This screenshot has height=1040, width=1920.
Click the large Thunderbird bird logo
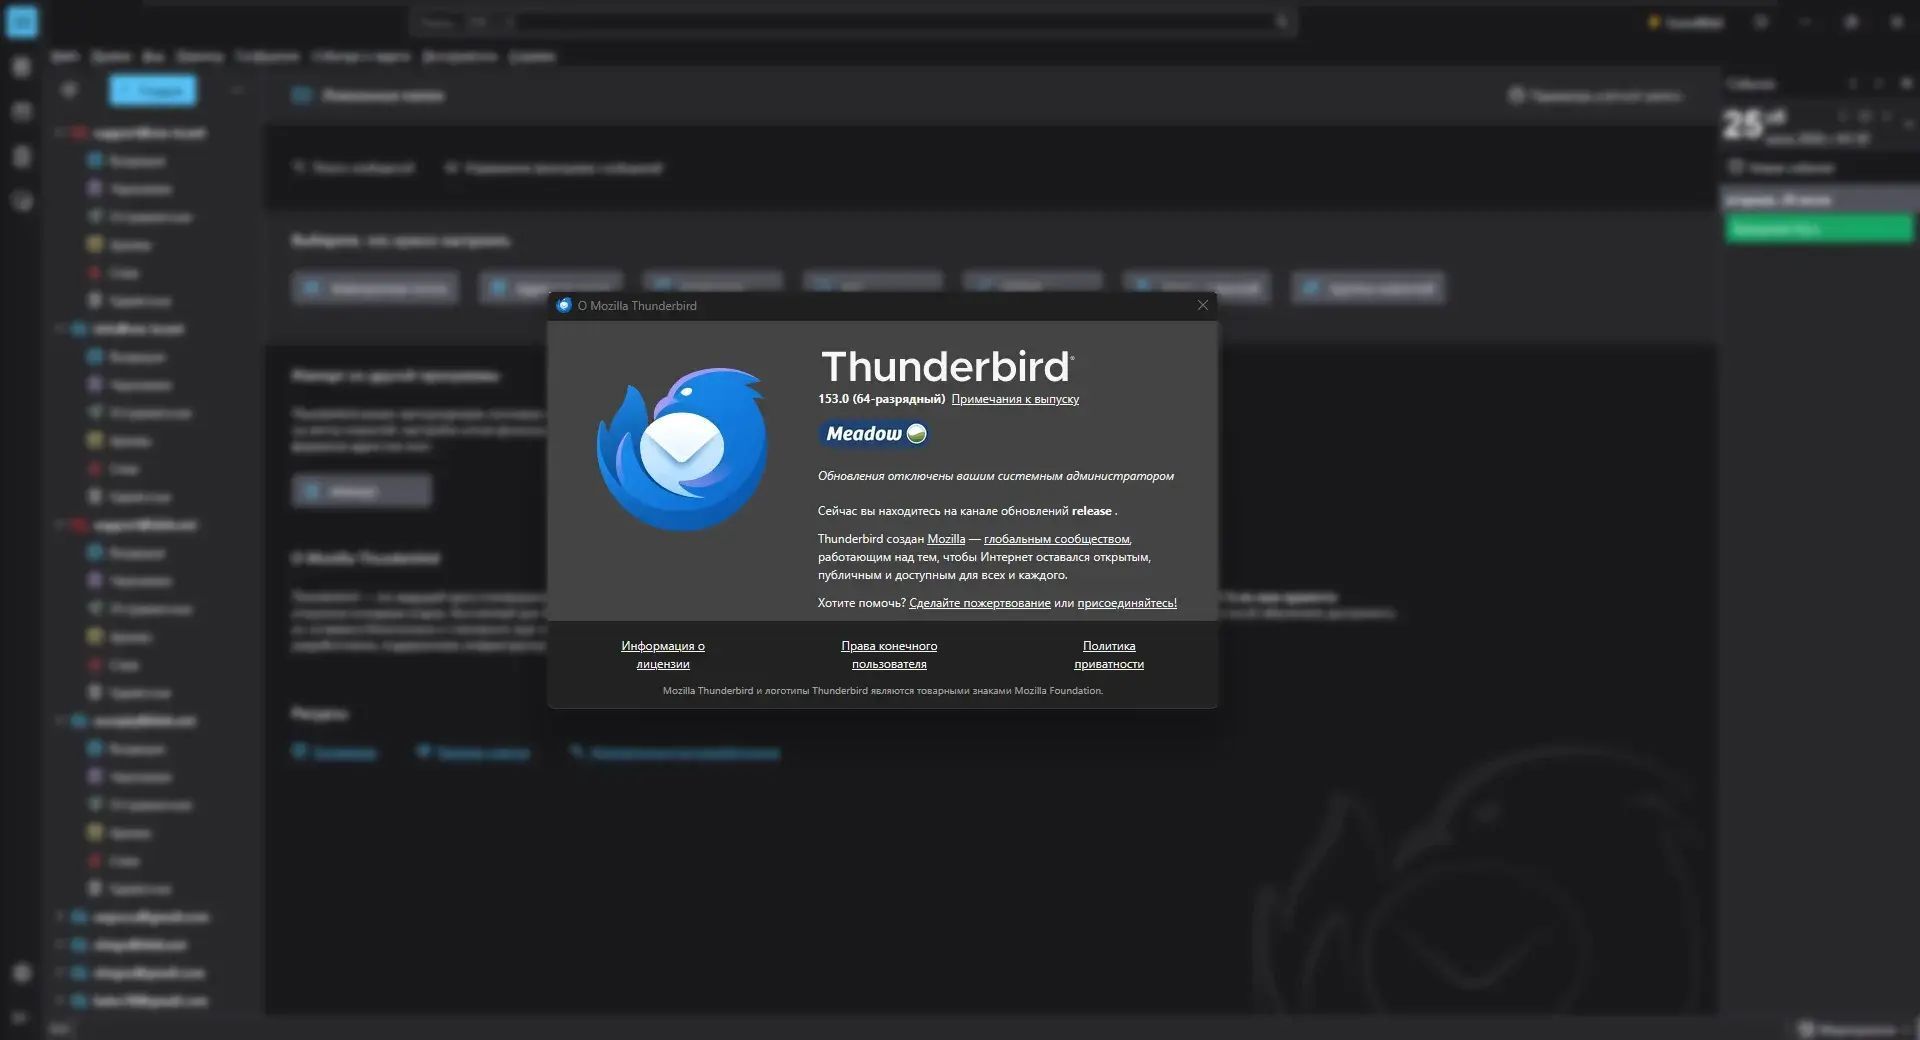682,448
